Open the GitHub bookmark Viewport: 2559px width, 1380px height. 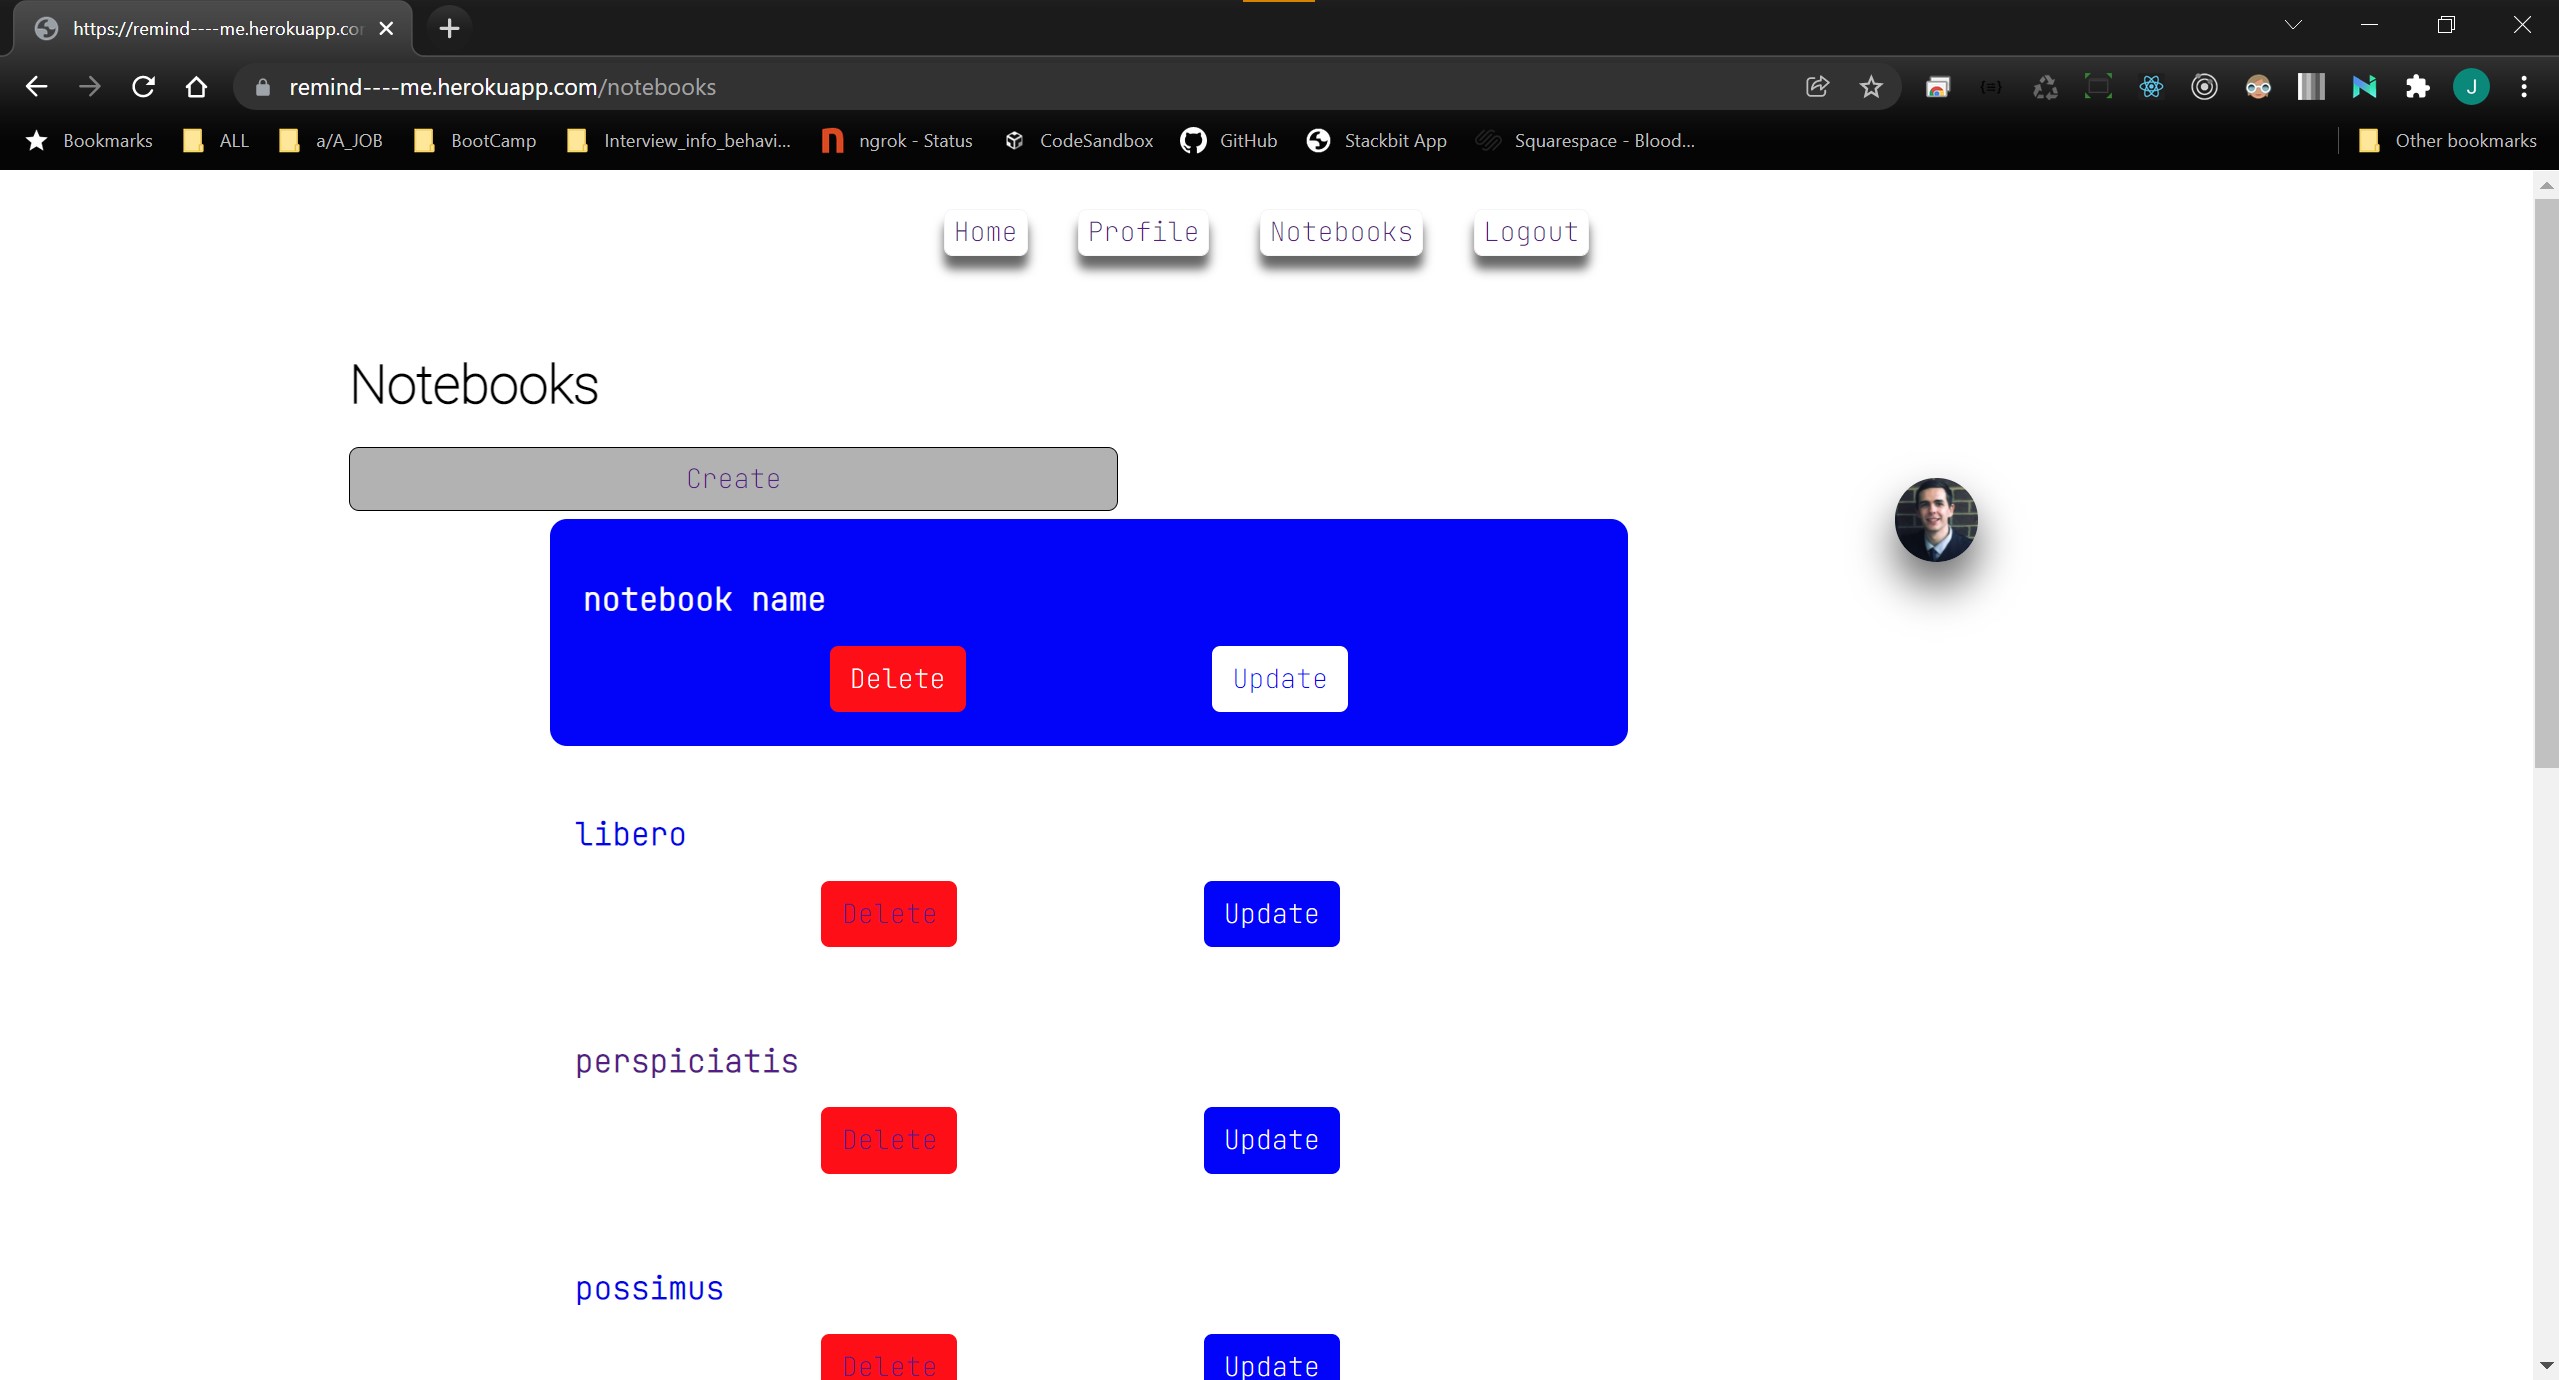pyautogui.click(x=1229, y=141)
